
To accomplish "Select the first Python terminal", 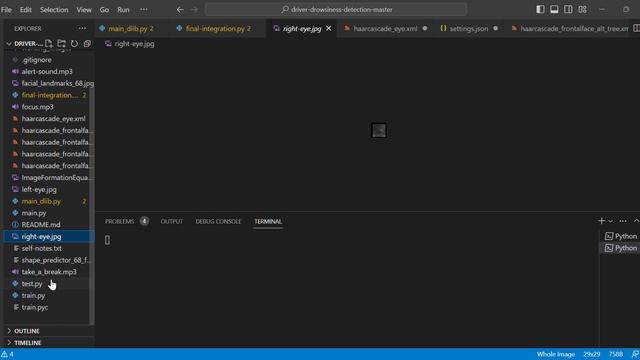I will (620, 236).
